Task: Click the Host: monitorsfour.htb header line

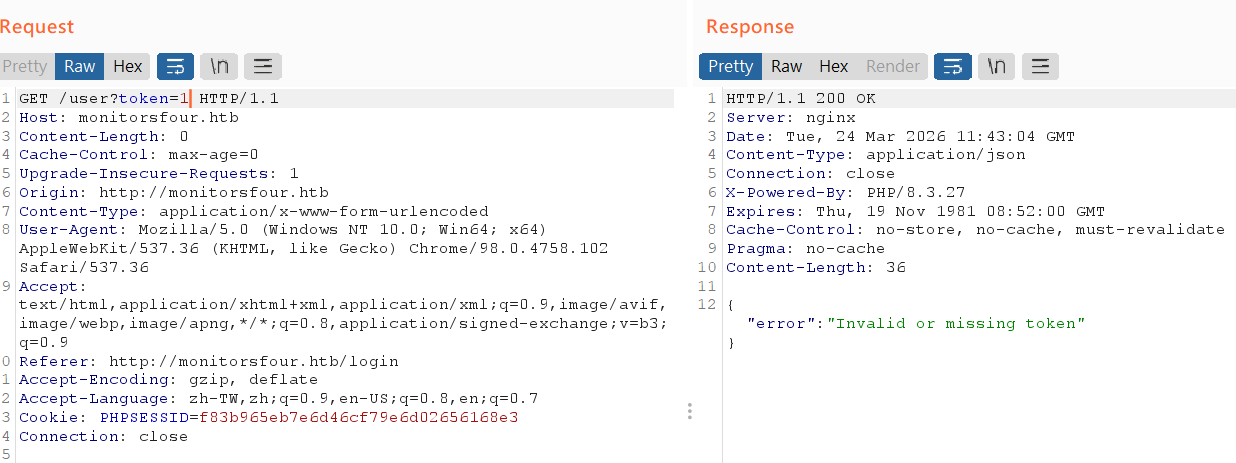Action: (x=128, y=117)
